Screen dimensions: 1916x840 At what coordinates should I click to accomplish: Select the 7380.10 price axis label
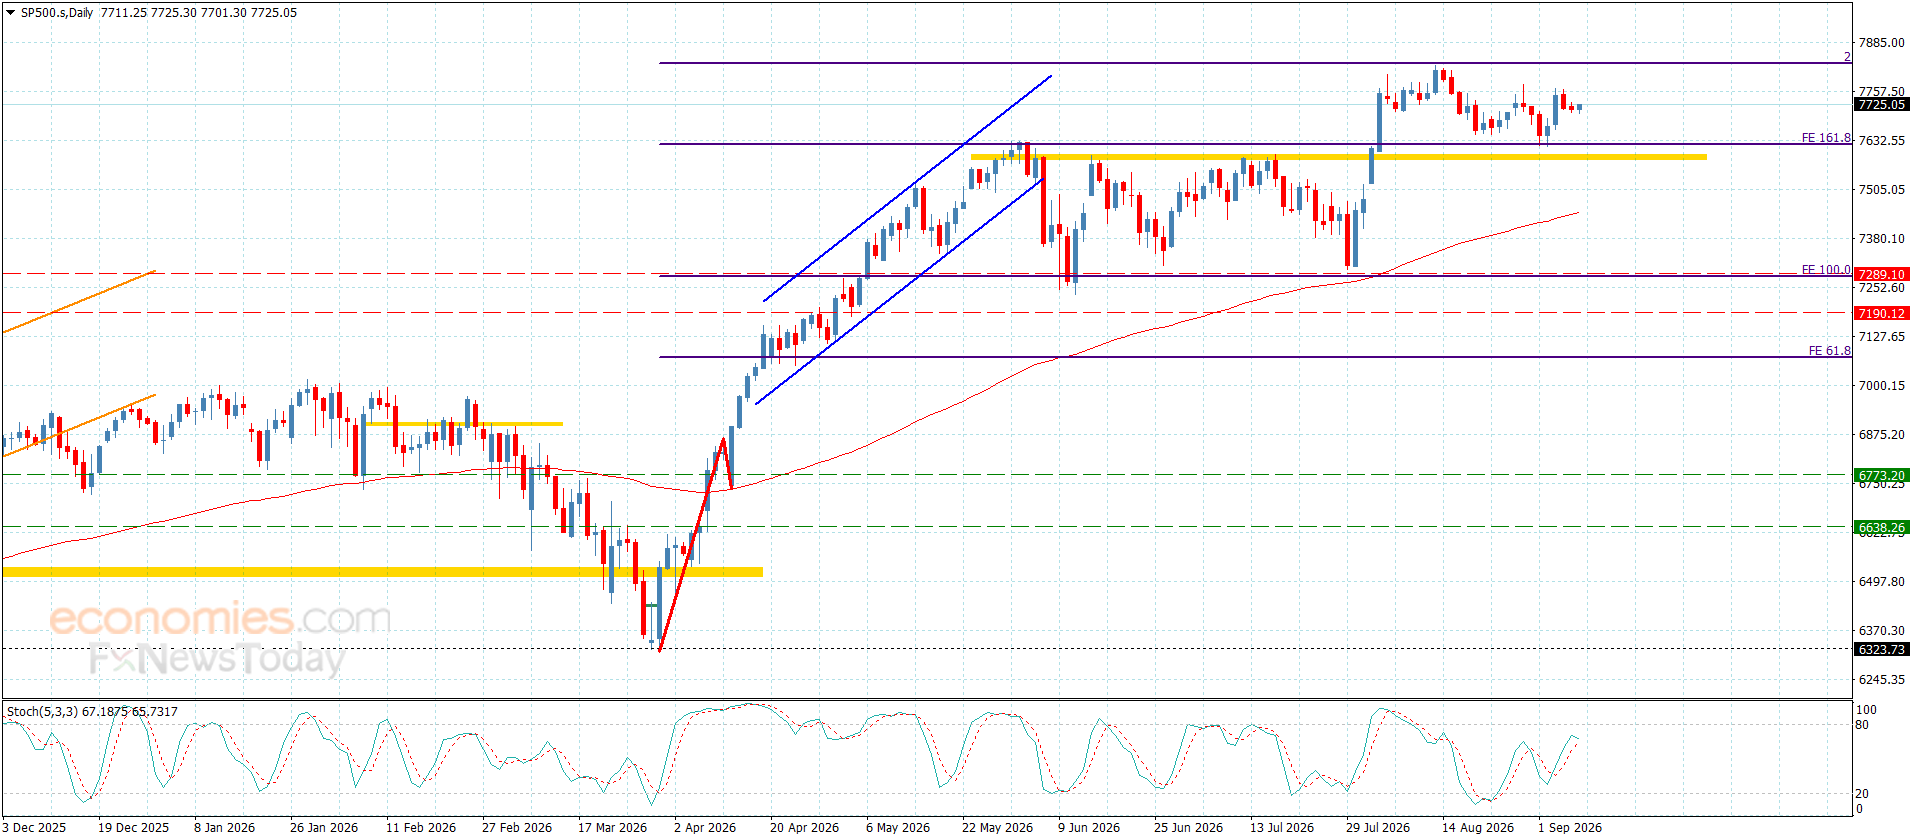(1881, 239)
